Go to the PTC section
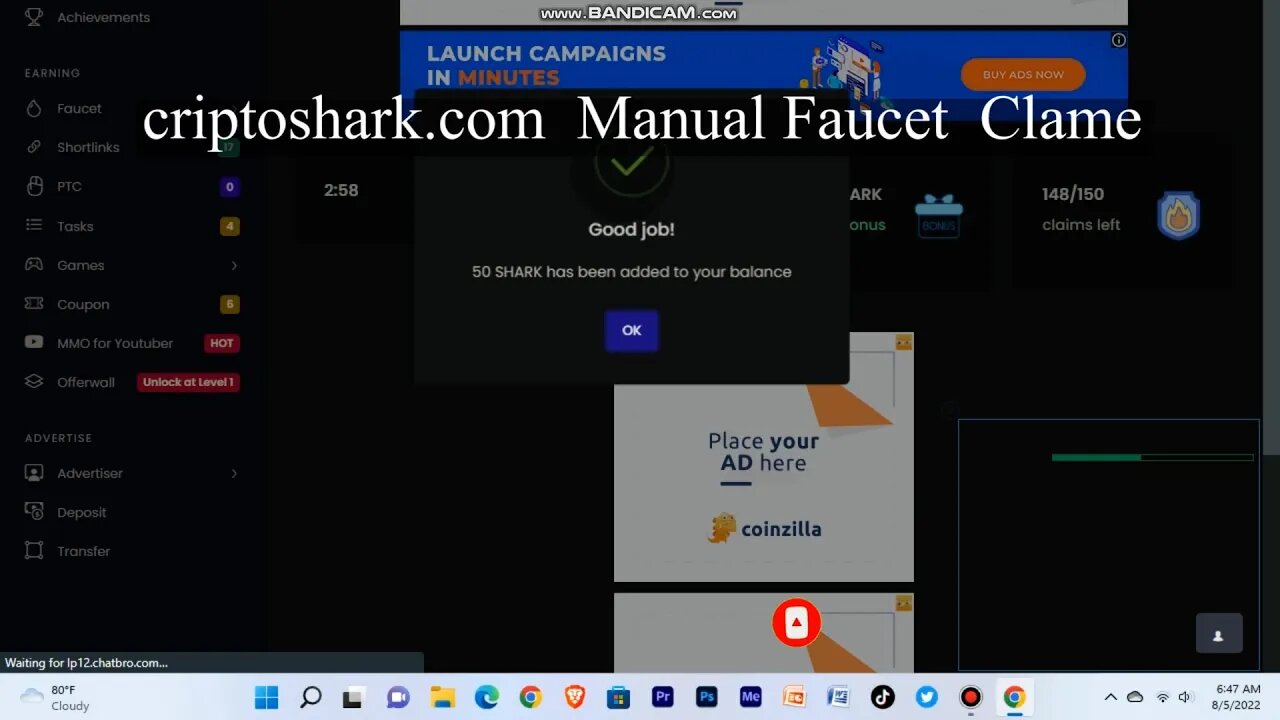Image resolution: width=1280 pixels, height=720 pixels. tap(69, 186)
